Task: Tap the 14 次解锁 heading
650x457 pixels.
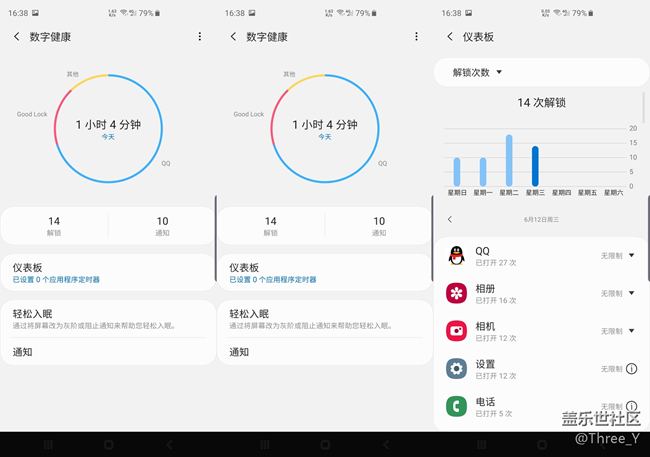Action: 541,102
